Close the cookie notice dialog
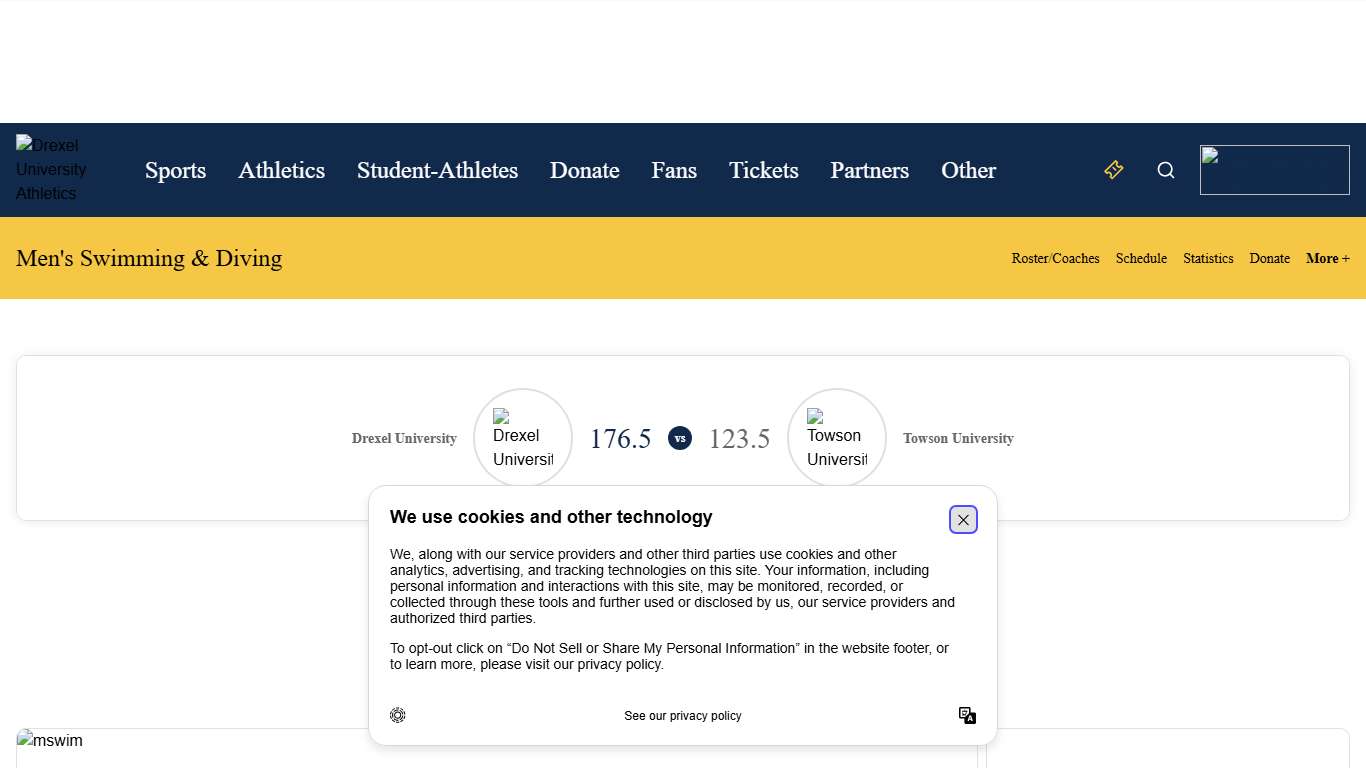1366x768 pixels. pyautogui.click(x=963, y=520)
